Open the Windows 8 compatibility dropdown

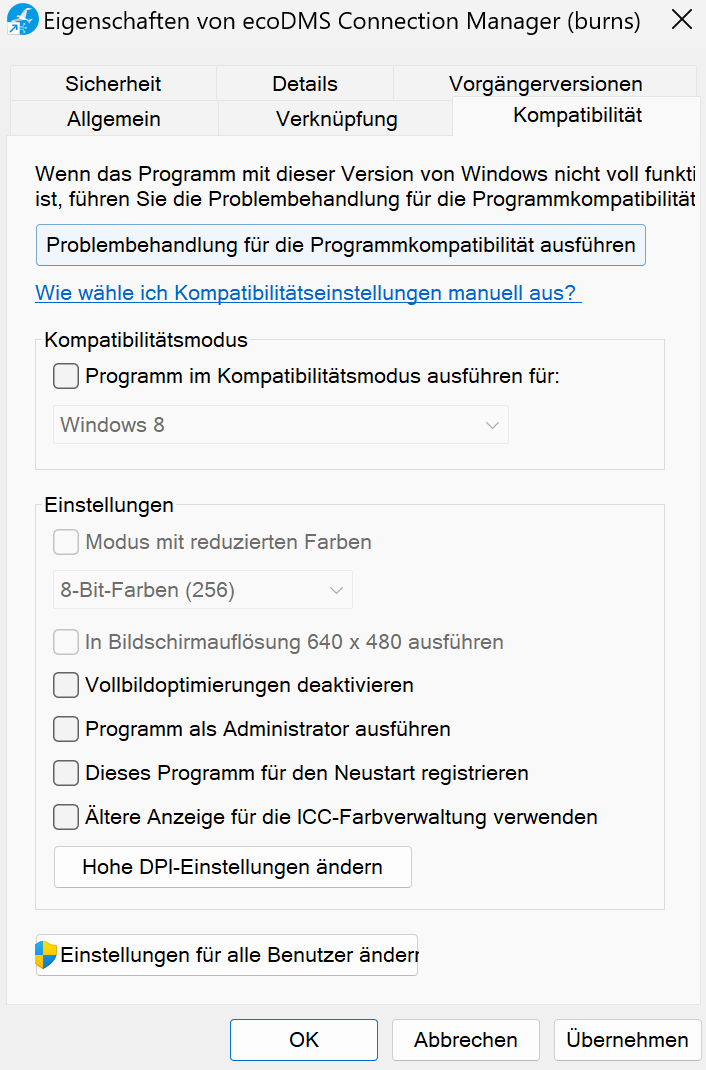(280, 425)
